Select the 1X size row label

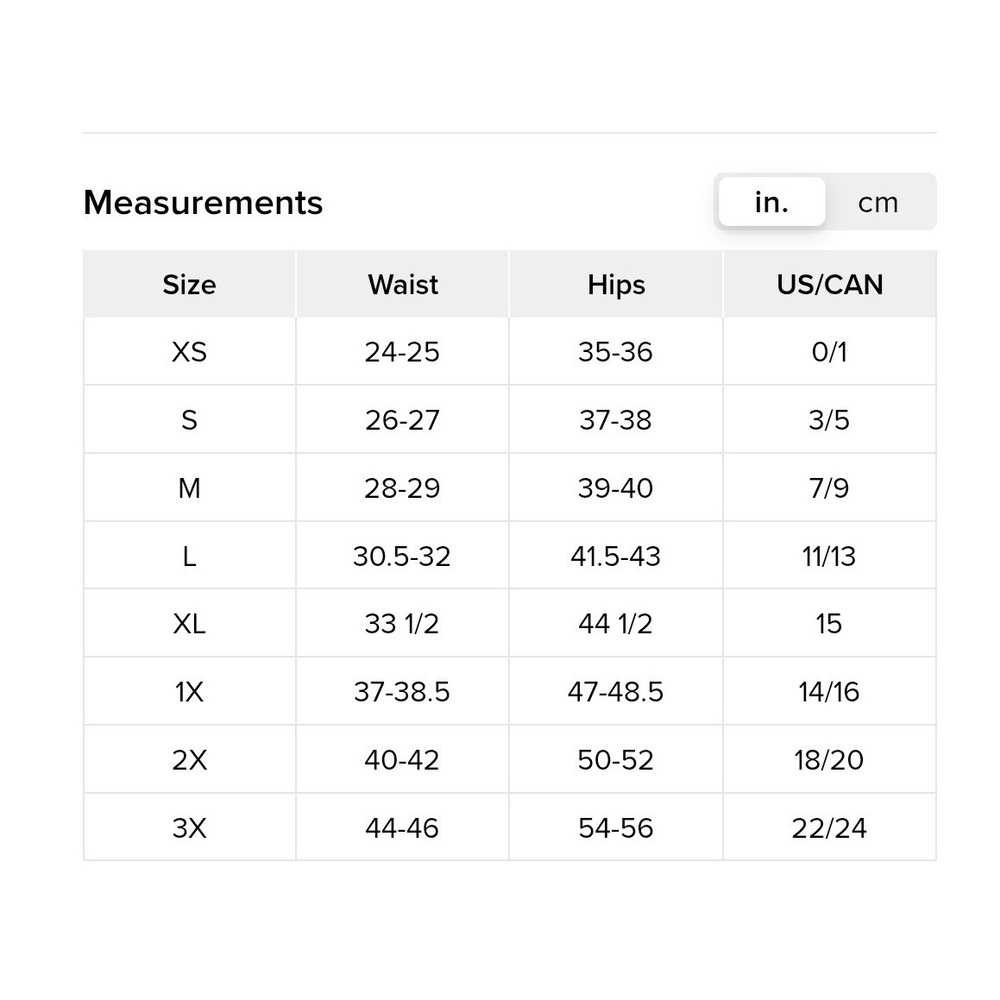click(x=189, y=692)
